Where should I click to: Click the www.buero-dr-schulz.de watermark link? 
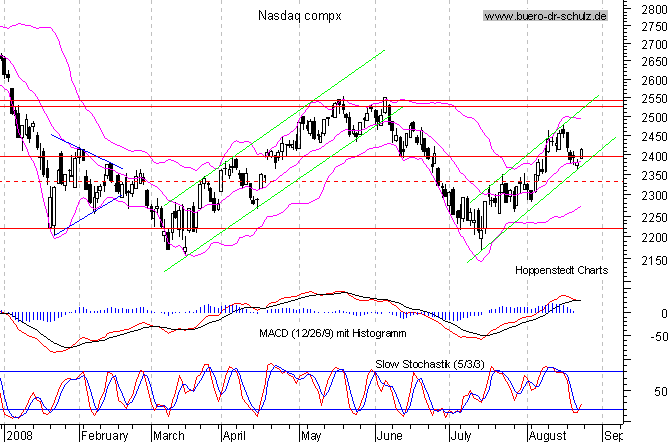tap(546, 16)
